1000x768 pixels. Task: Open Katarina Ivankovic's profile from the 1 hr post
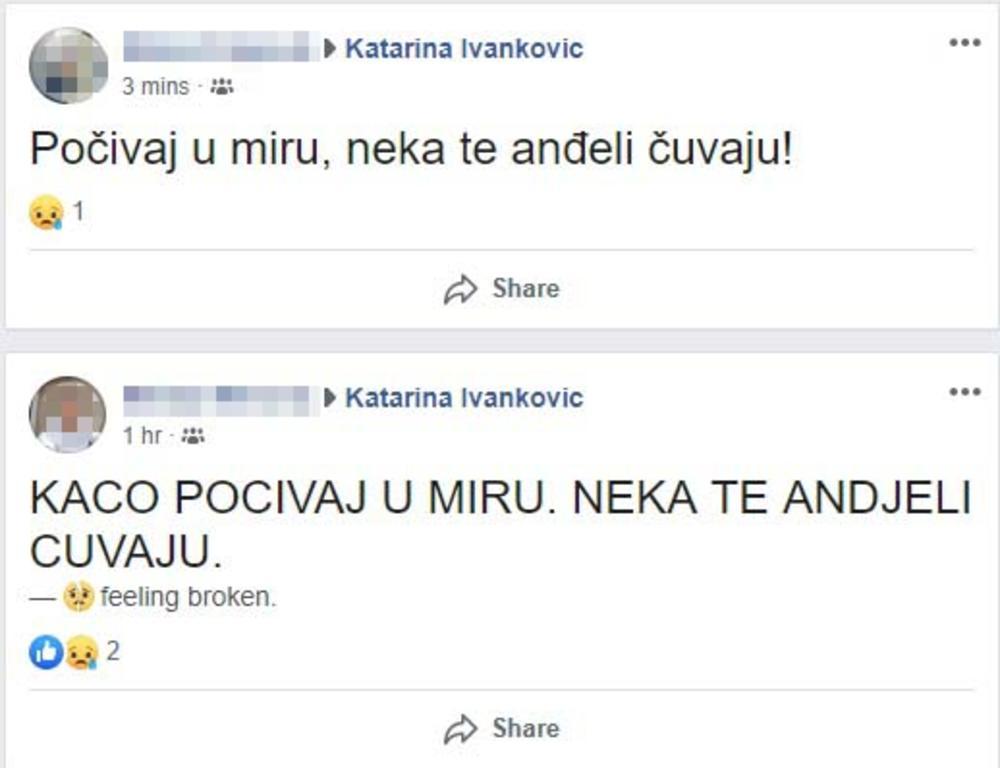pos(463,398)
